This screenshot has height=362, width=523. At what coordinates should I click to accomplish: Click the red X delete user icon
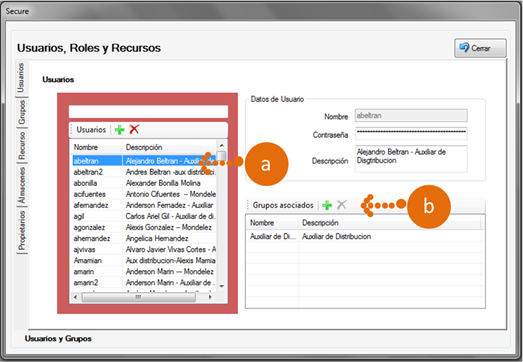point(134,129)
